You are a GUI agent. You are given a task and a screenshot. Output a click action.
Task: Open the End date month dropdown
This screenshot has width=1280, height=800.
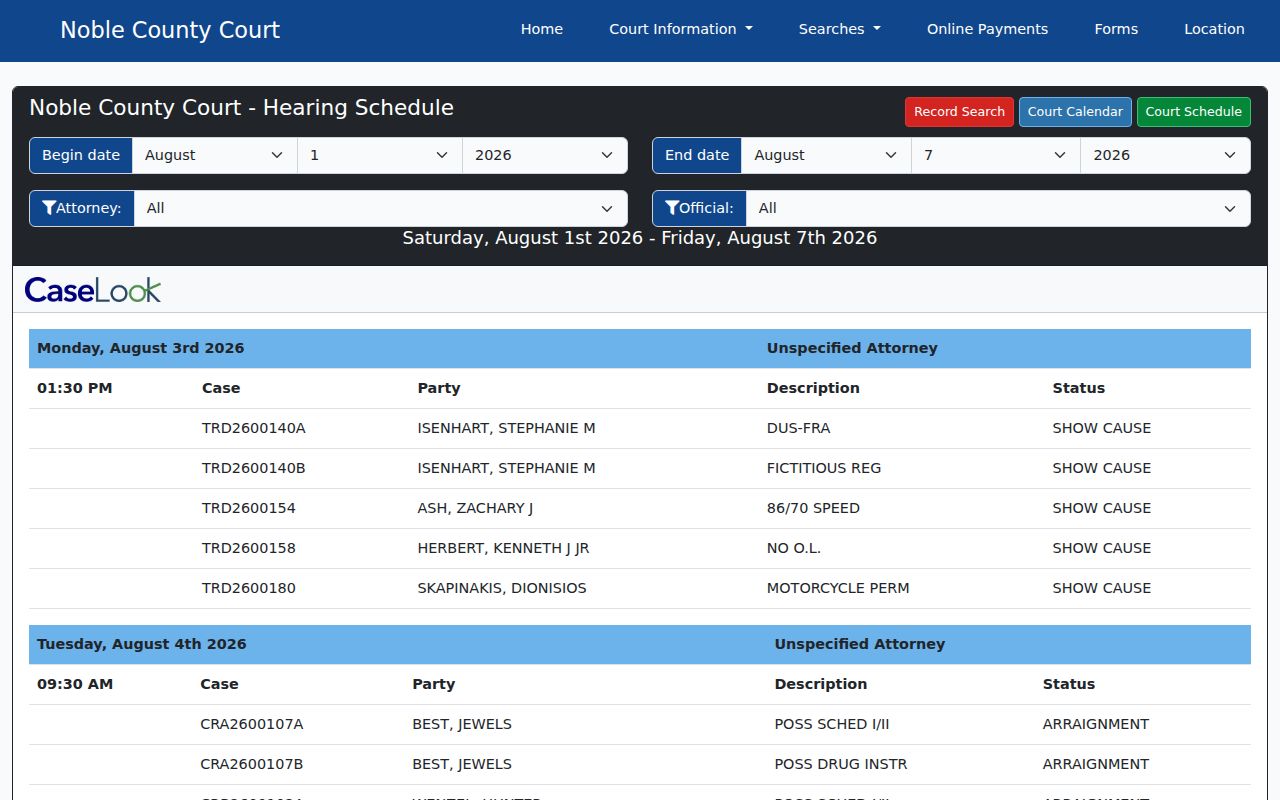point(827,155)
